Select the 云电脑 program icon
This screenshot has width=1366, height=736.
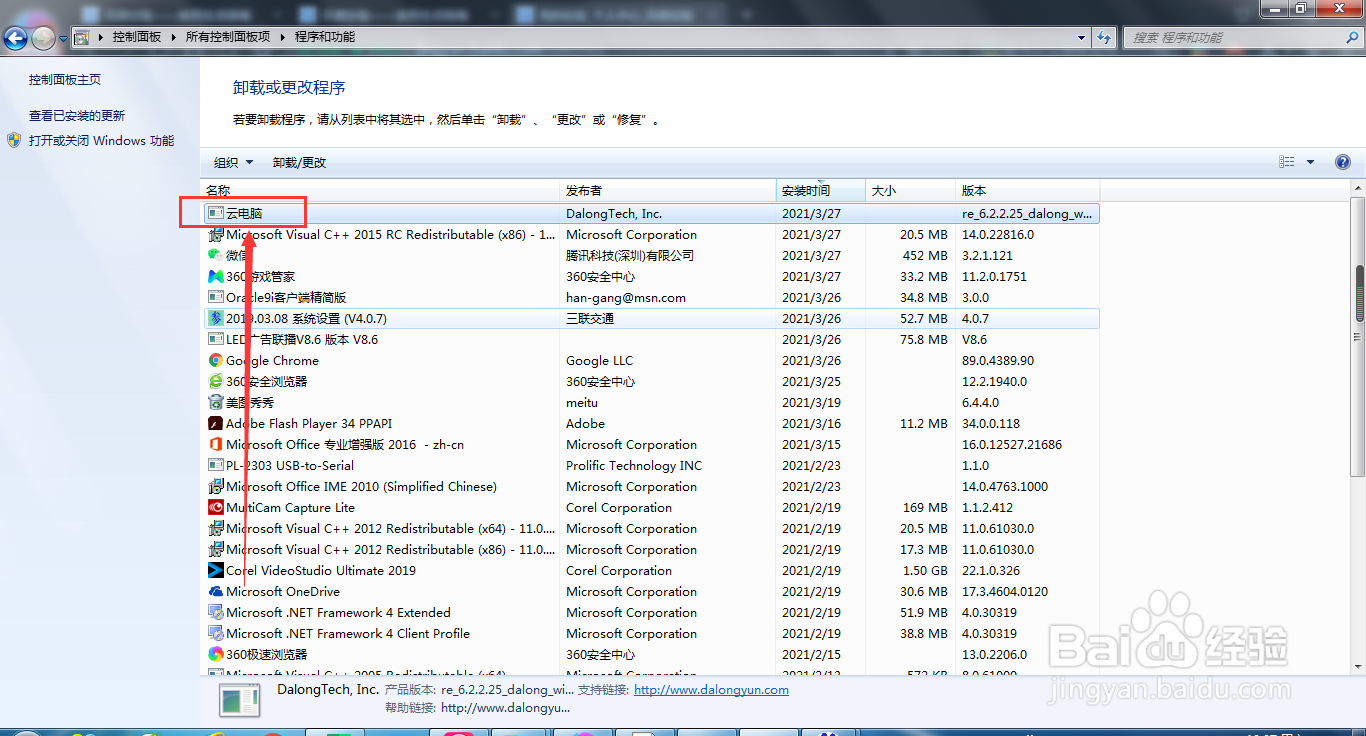coord(215,214)
